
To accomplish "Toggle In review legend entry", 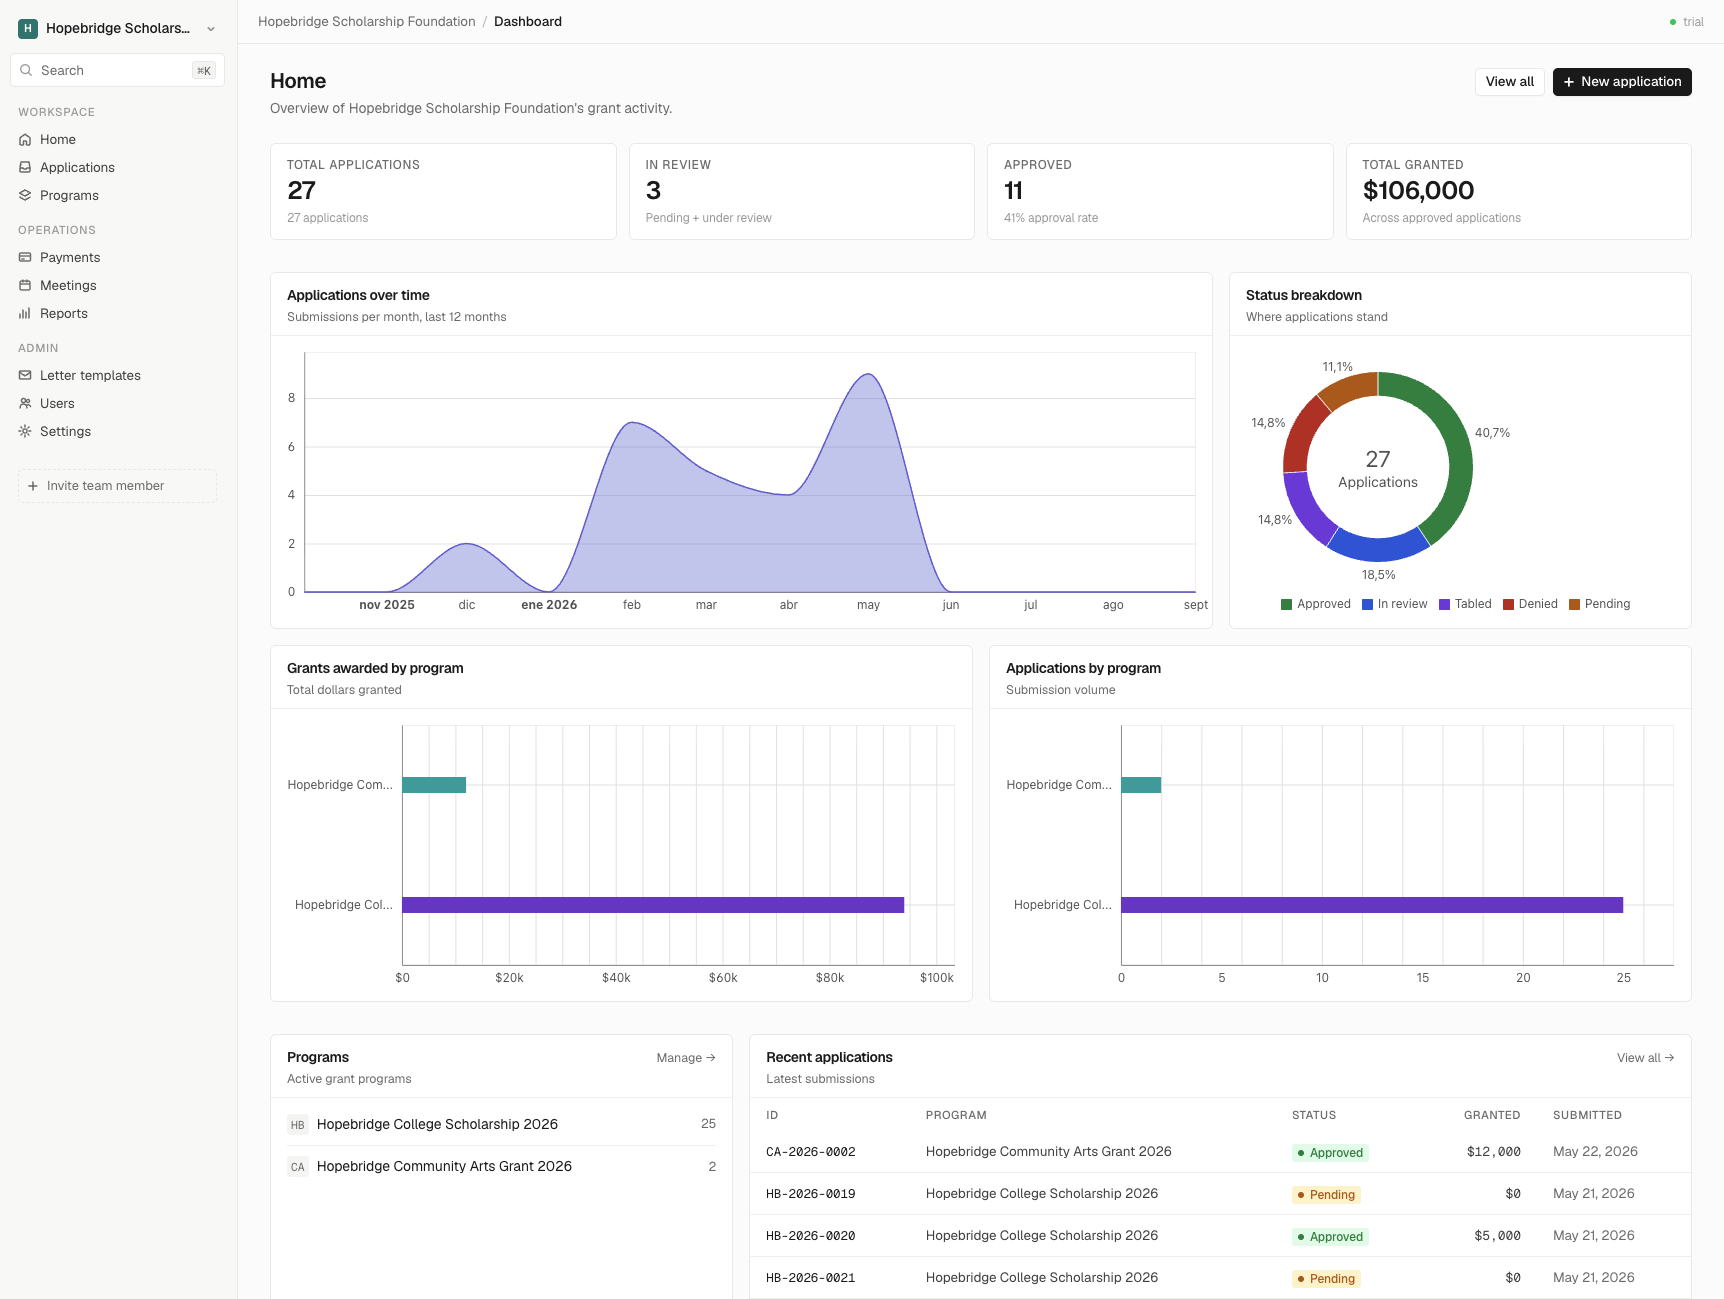I will (x=1395, y=604).
